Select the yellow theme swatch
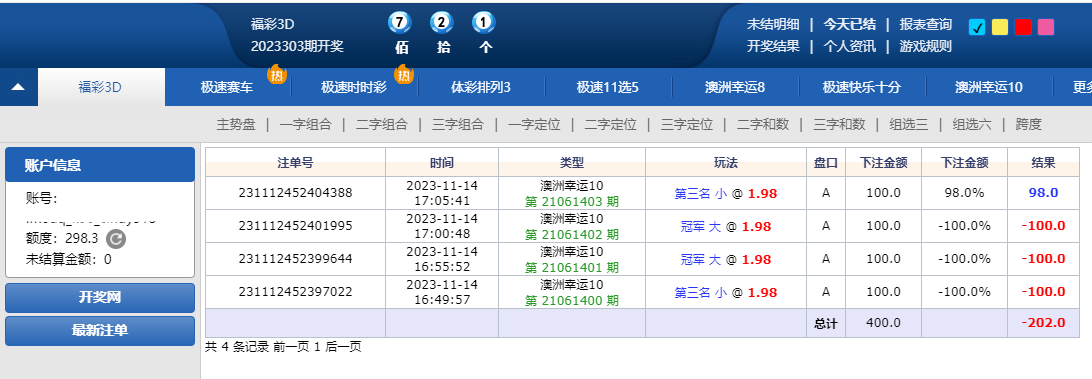Image resolution: width=1092 pixels, height=379 pixels. [x=1000, y=27]
